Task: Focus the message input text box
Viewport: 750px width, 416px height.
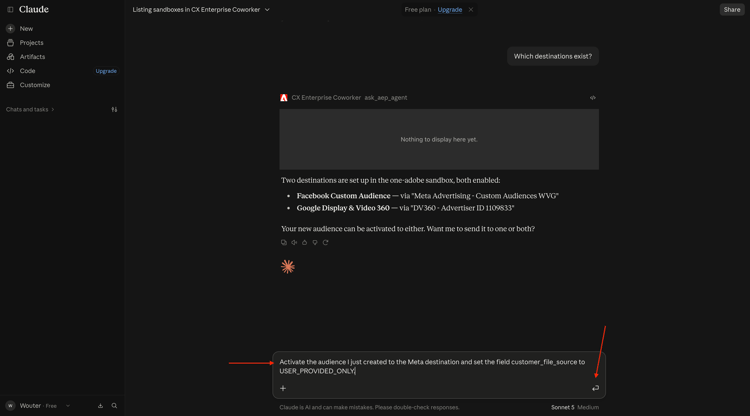Action: coord(439,366)
